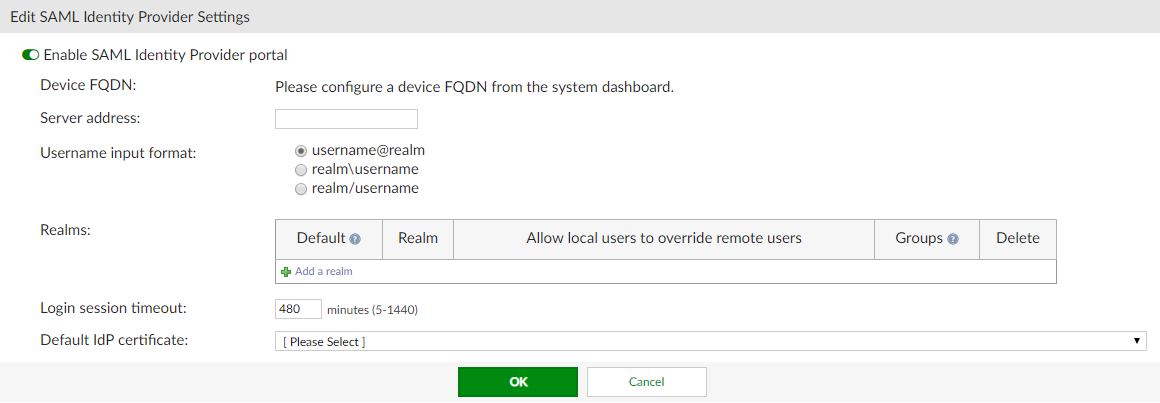Click 'Allow local users to override' header

pyautogui.click(x=663, y=239)
